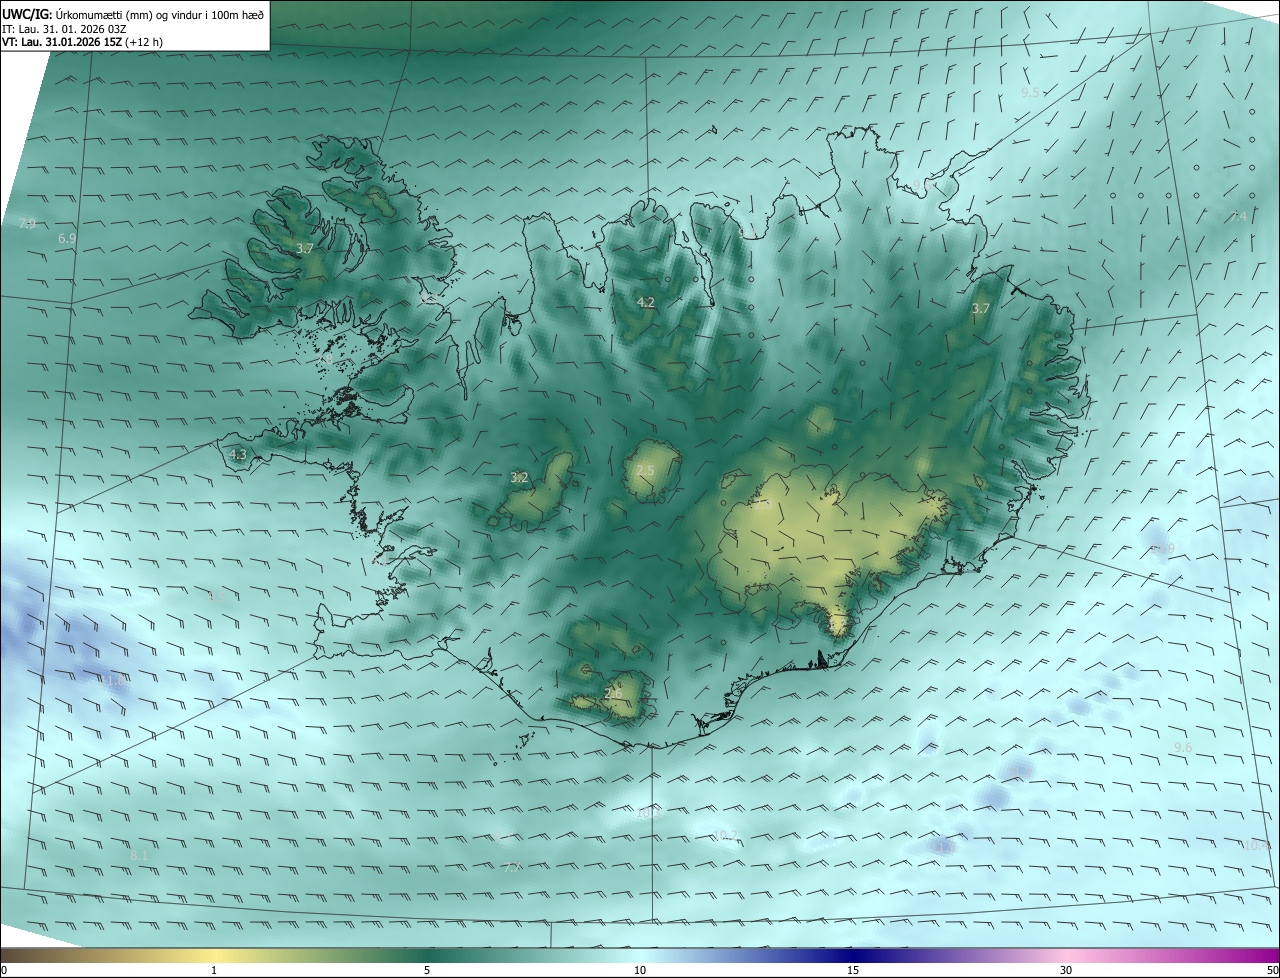The width and height of the screenshot is (1280, 978).
Task: Click the 9.5 value off the northeast coast
Action: click(x=1029, y=92)
